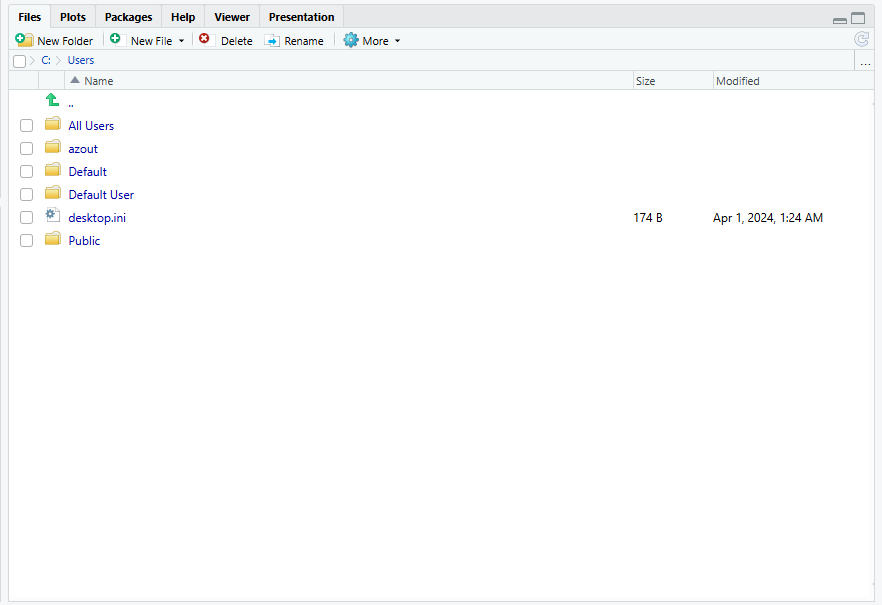Image resolution: width=882 pixels, height=605 pixels.
Task: Click the '...' go to directory button
Action: click(x=865, y=62)
